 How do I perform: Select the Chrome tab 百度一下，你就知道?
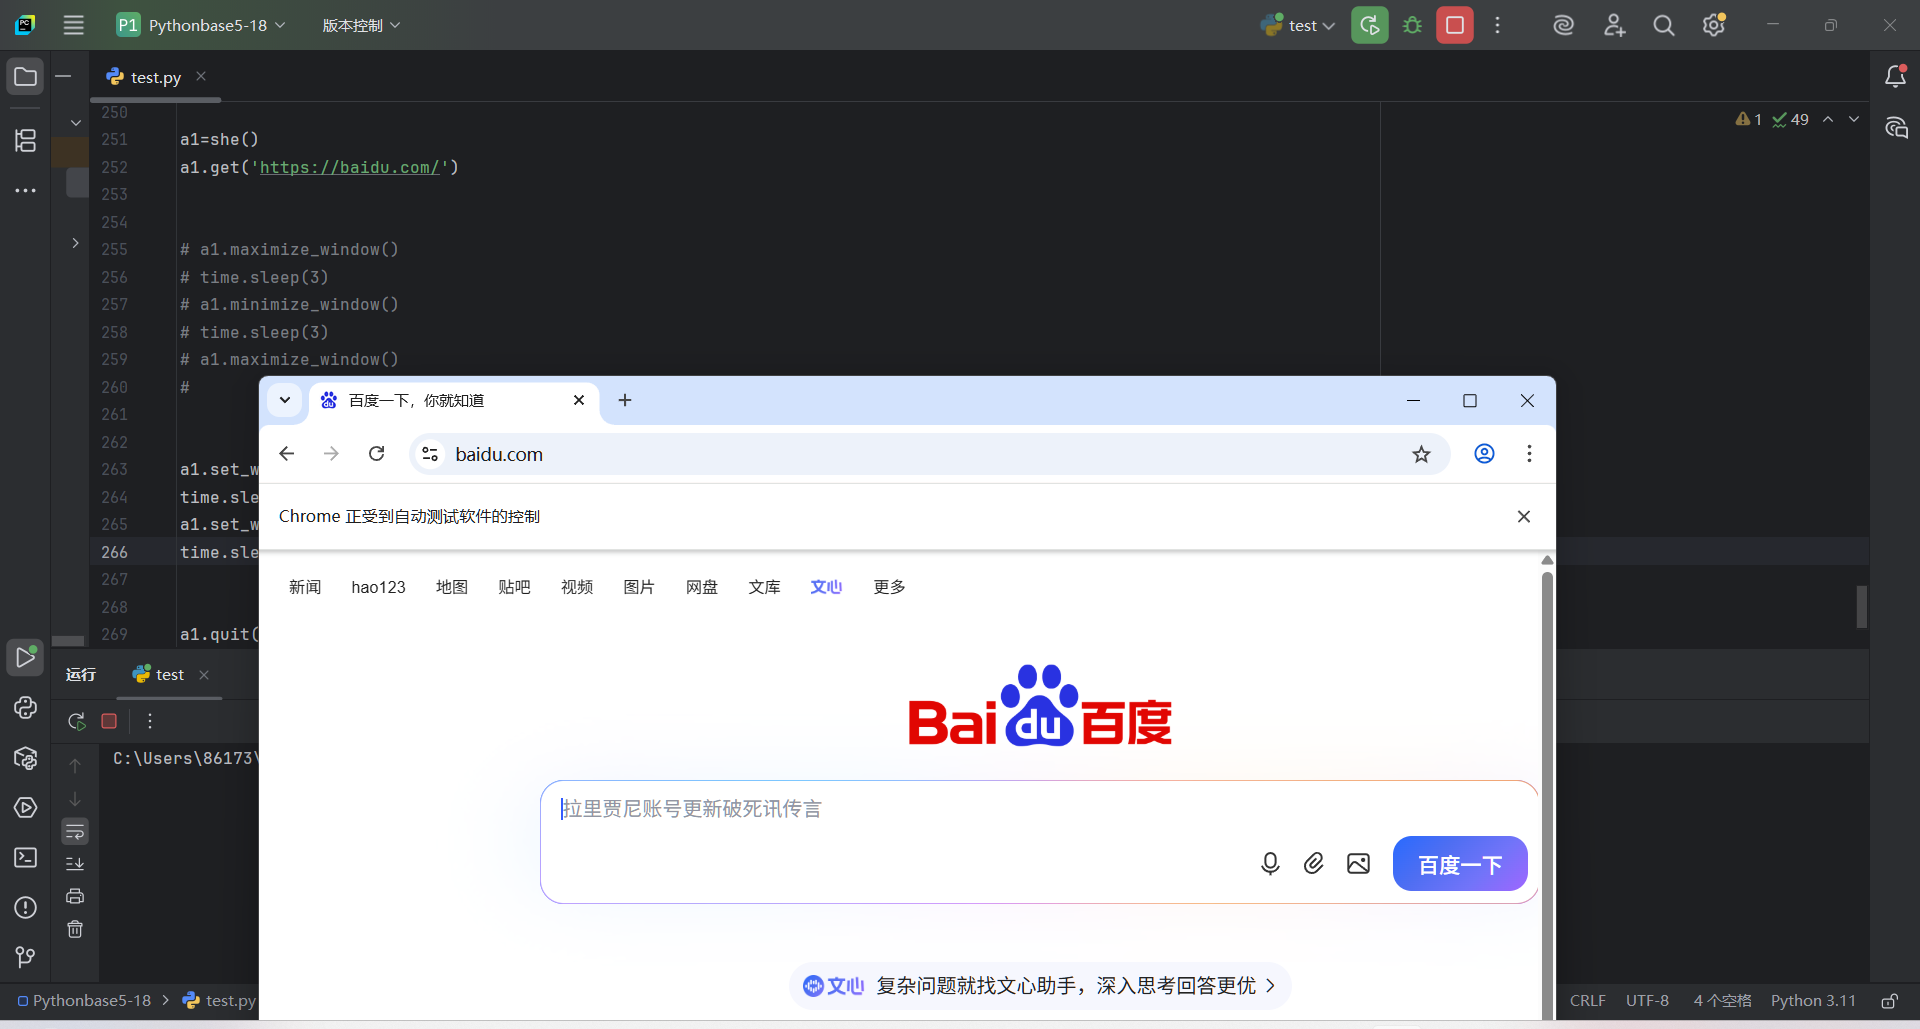454,401
